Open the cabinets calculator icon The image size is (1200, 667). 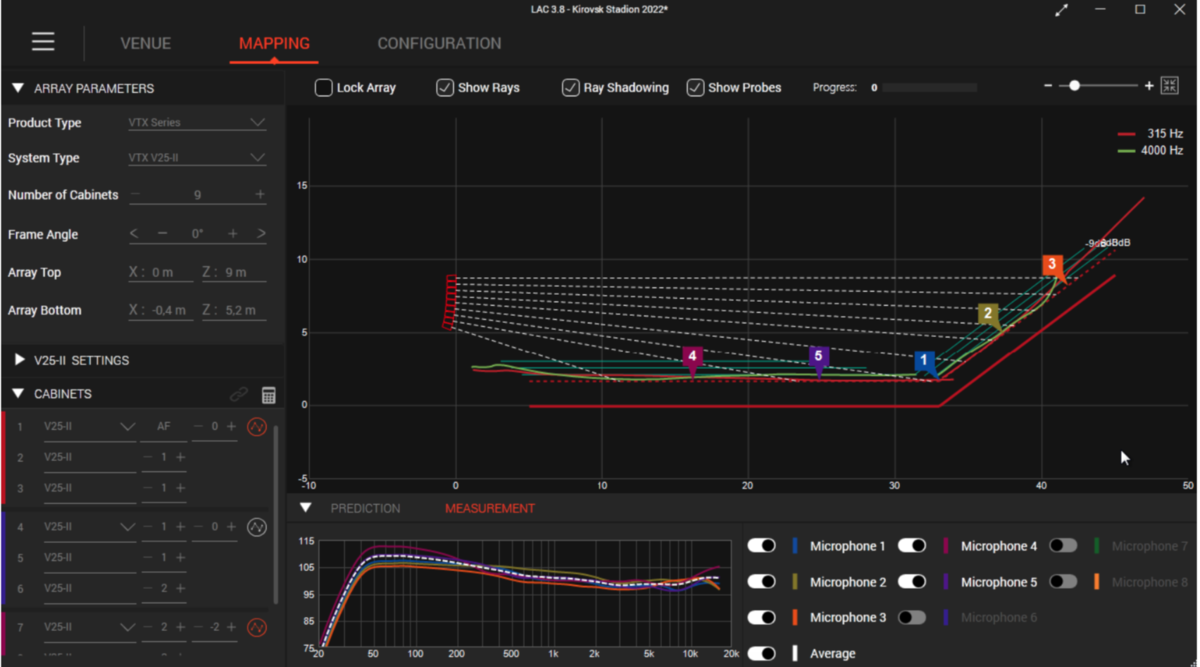(x=268, y=395)
